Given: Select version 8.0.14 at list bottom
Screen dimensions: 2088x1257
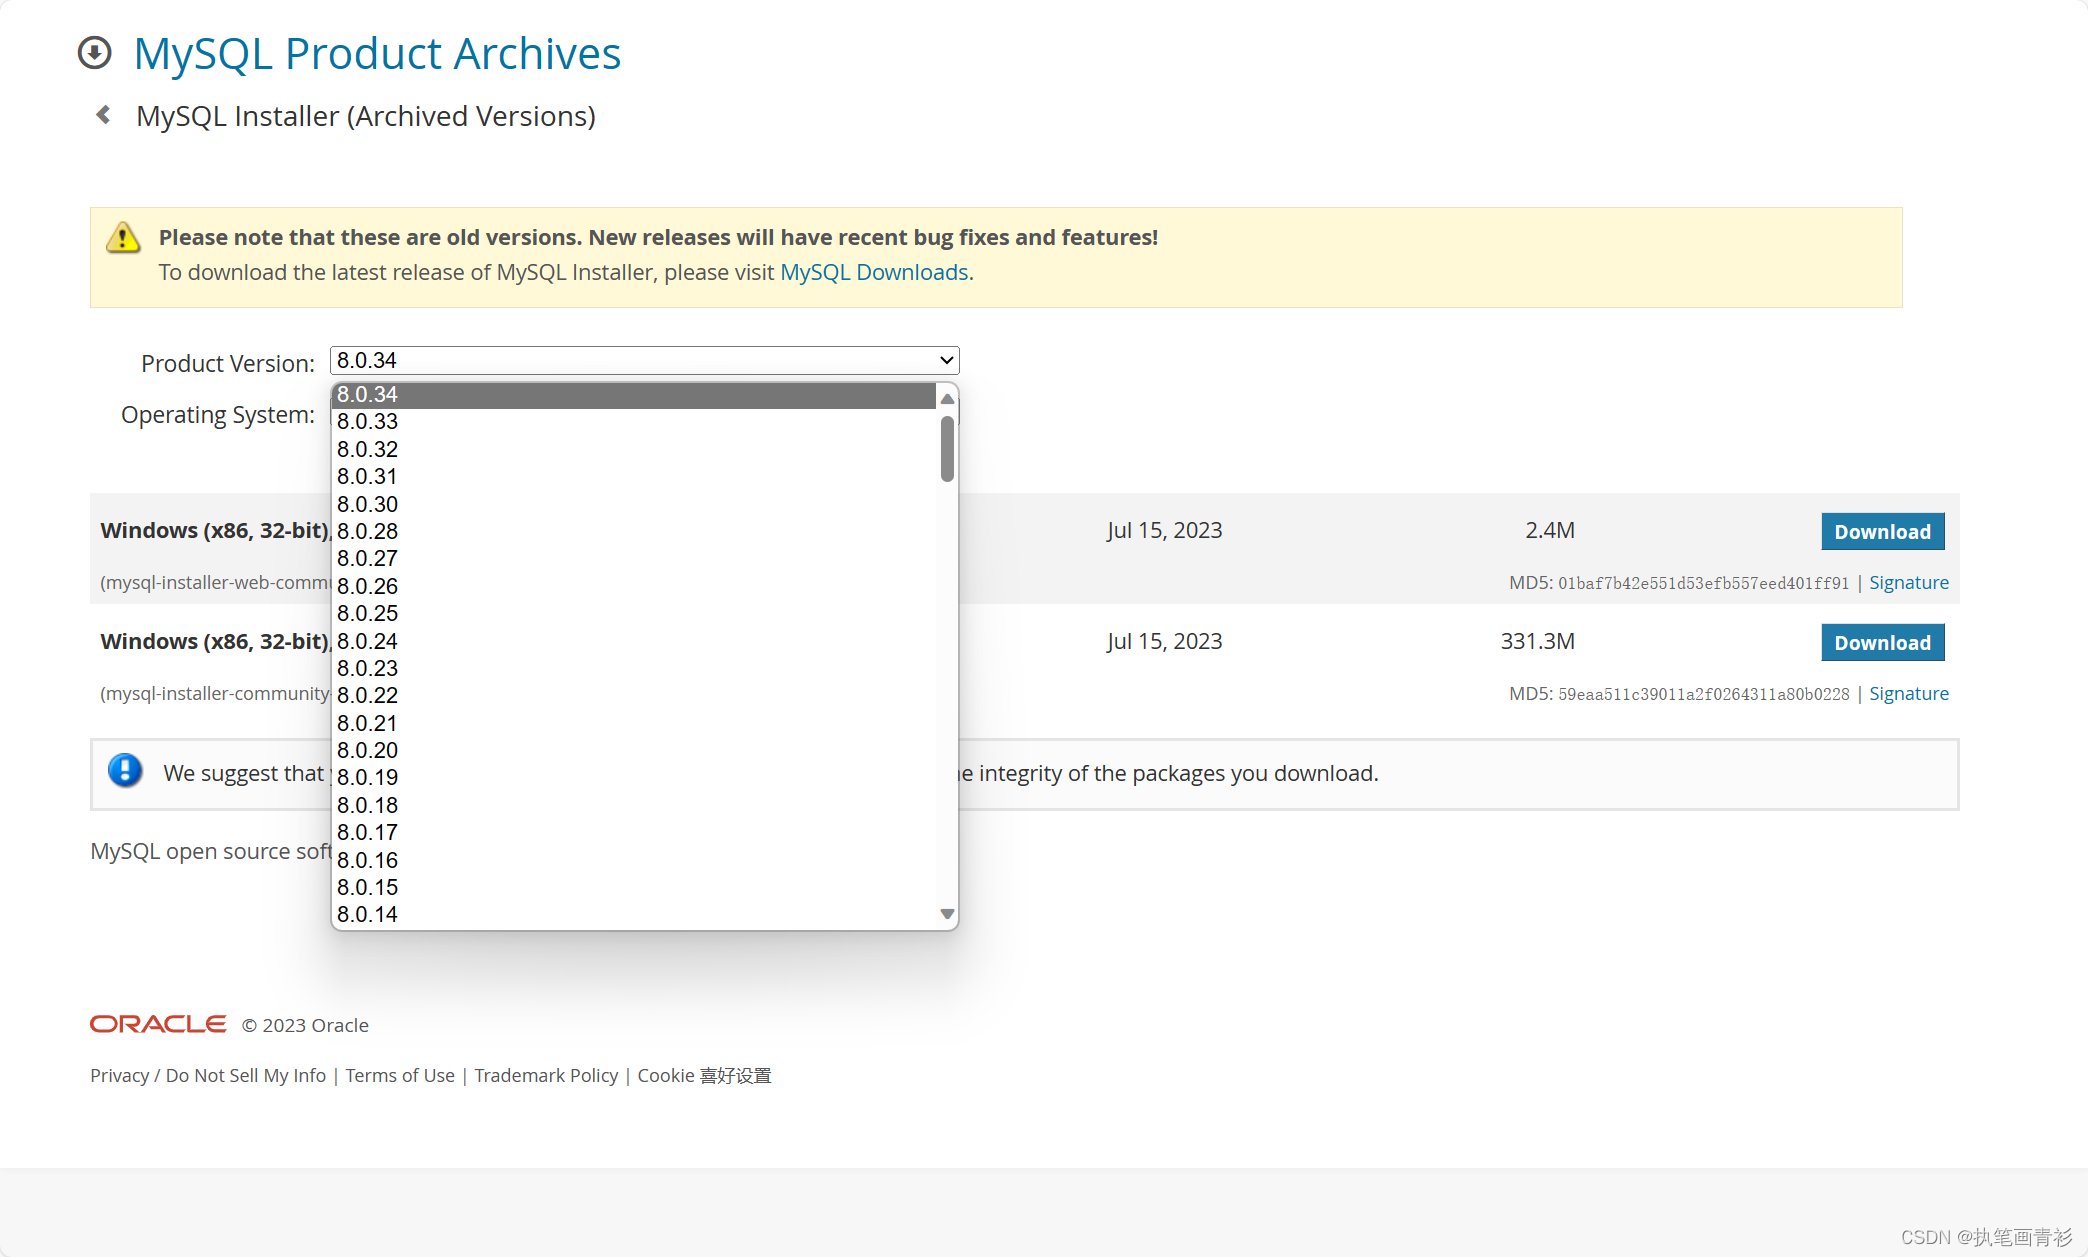Looking at the screenshot, I should [x=368, y=914].
